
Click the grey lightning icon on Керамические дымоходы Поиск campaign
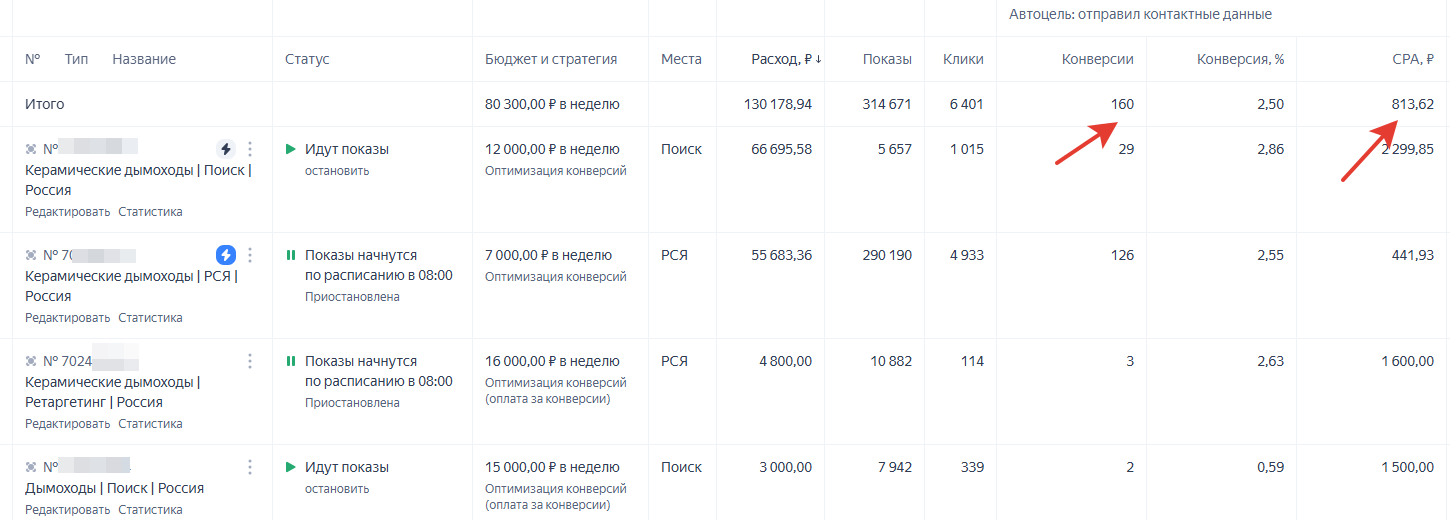226,149
